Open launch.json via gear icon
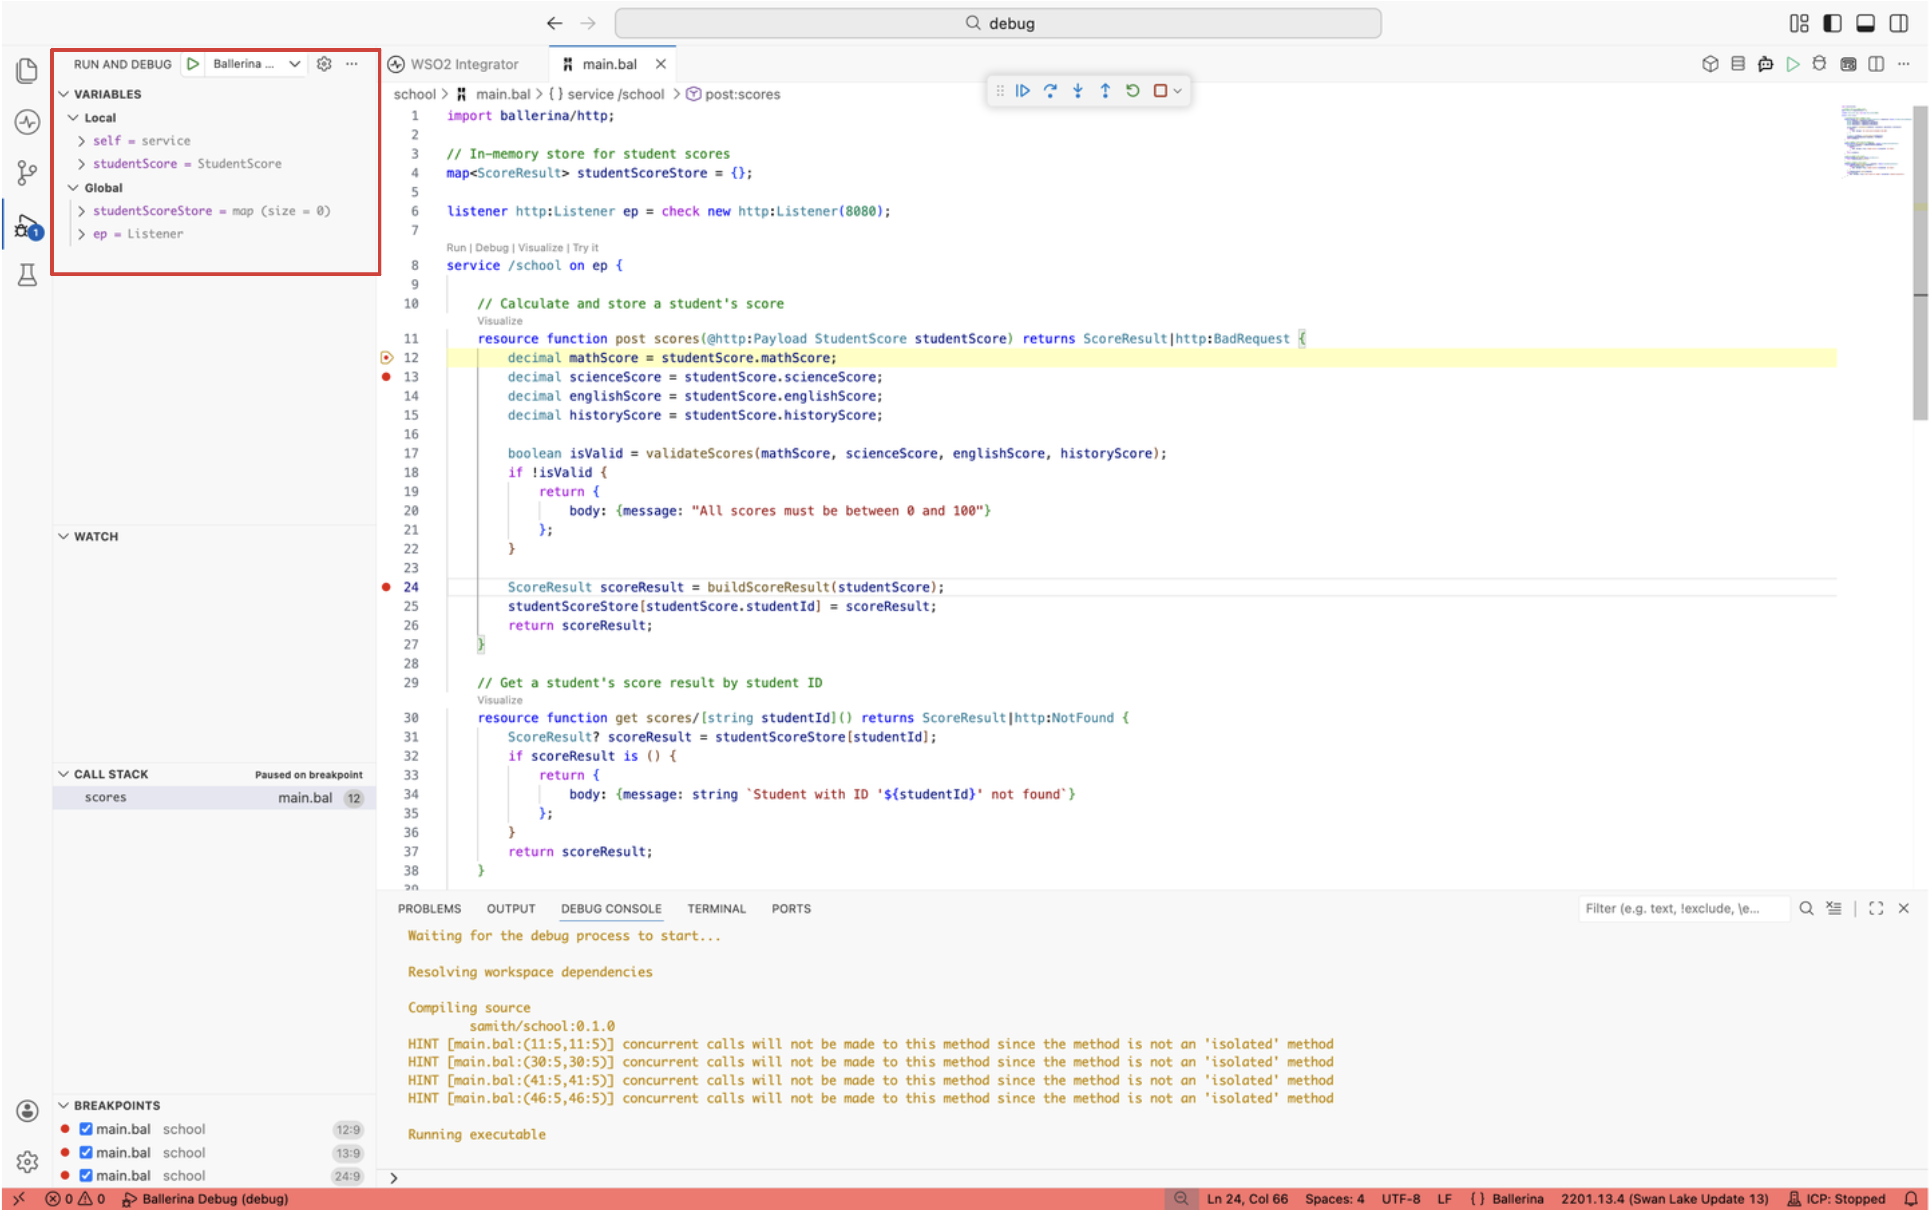The width and height of the screenshot is (1930, 1210). (324, 64)
